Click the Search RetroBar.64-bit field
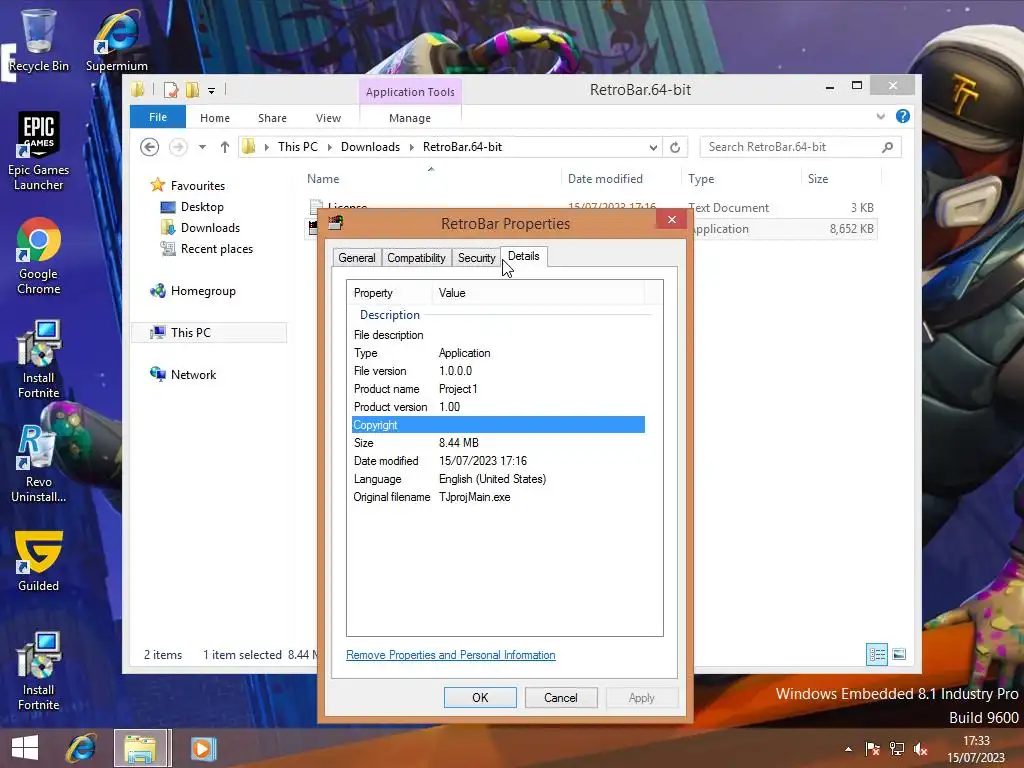 pos(800,147)
